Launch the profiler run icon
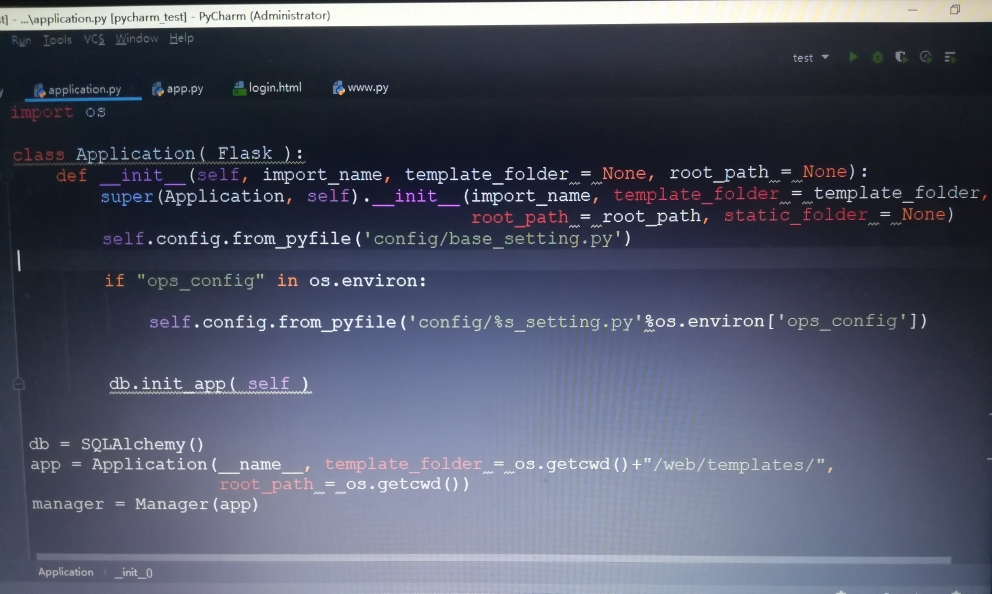 coord(926,57)
